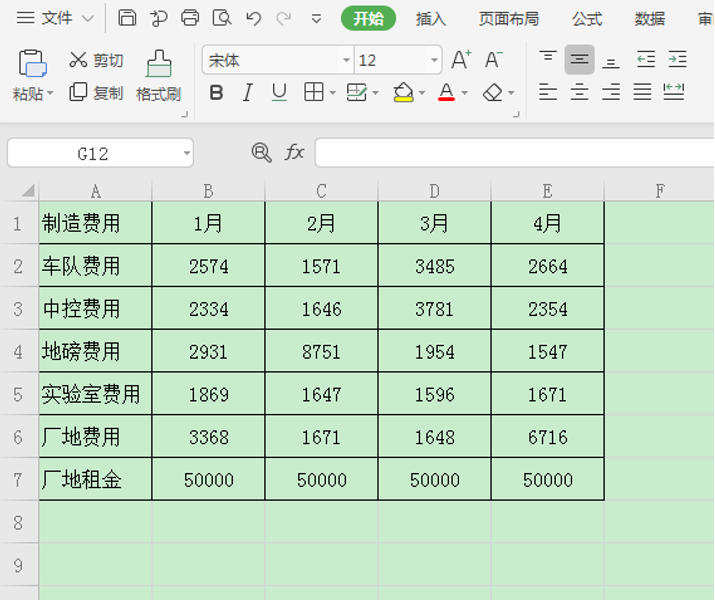This screenshot has height=600, width=715.
Task: Click the fx insert function icon
Action: (294, 152)
